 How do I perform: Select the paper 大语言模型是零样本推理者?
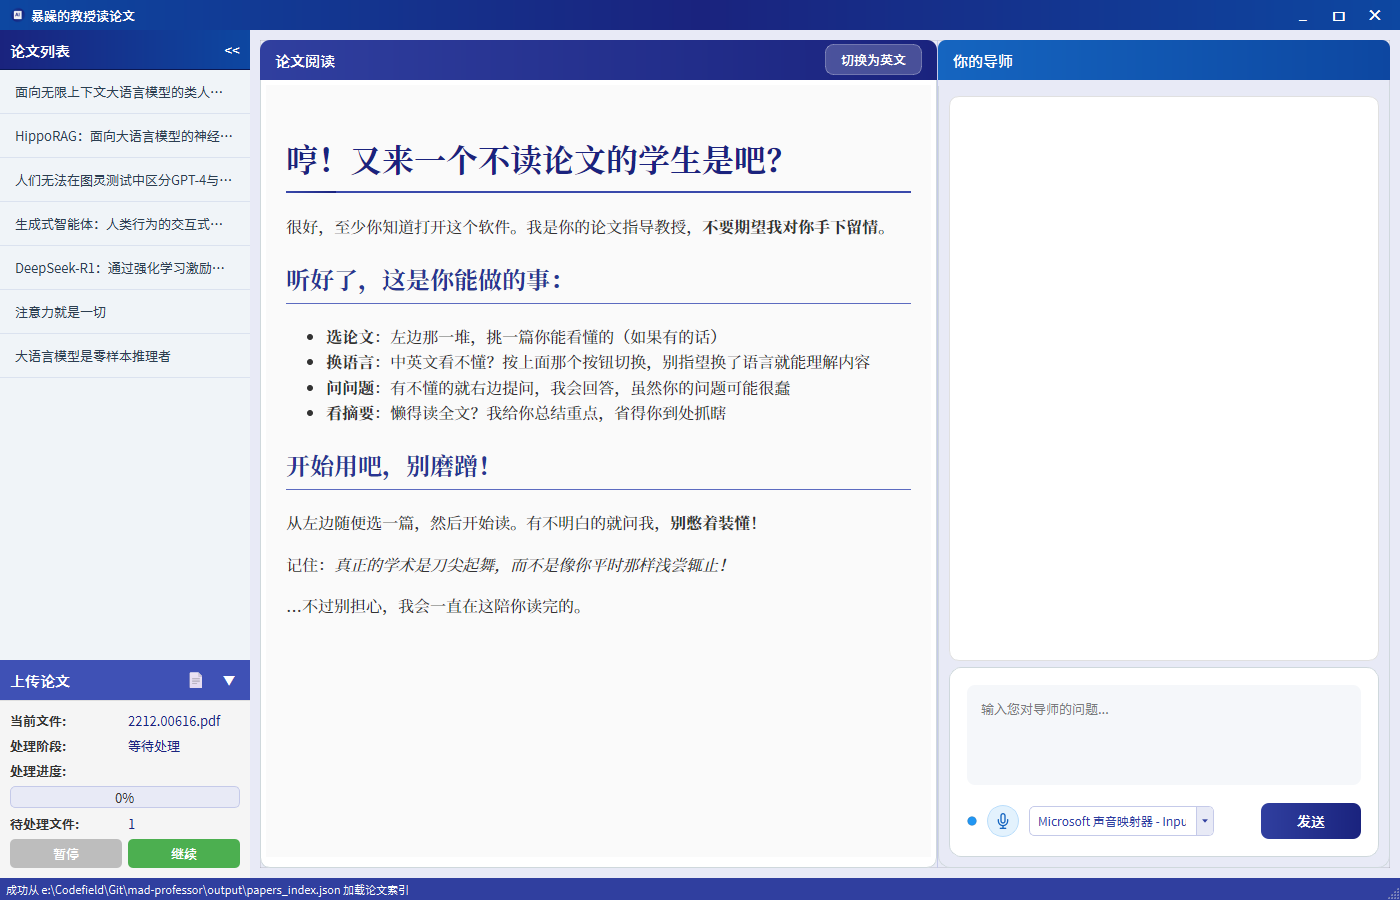click(90, 355)
